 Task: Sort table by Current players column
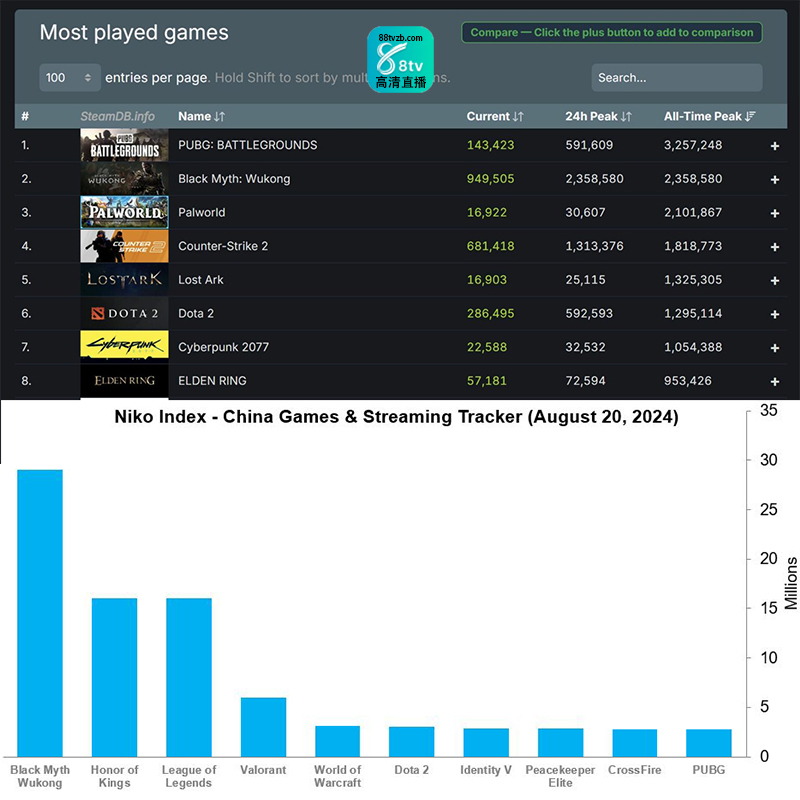495,116
